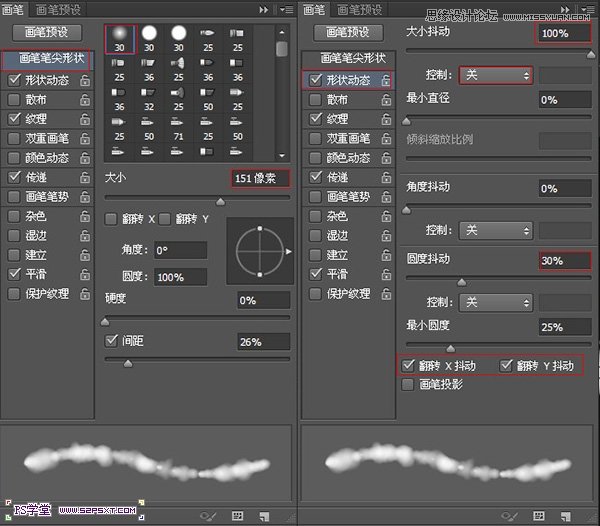600x526 pixels.
Task: Select 画笔笔尖形状 section in right panel
Action: (349, 58)
